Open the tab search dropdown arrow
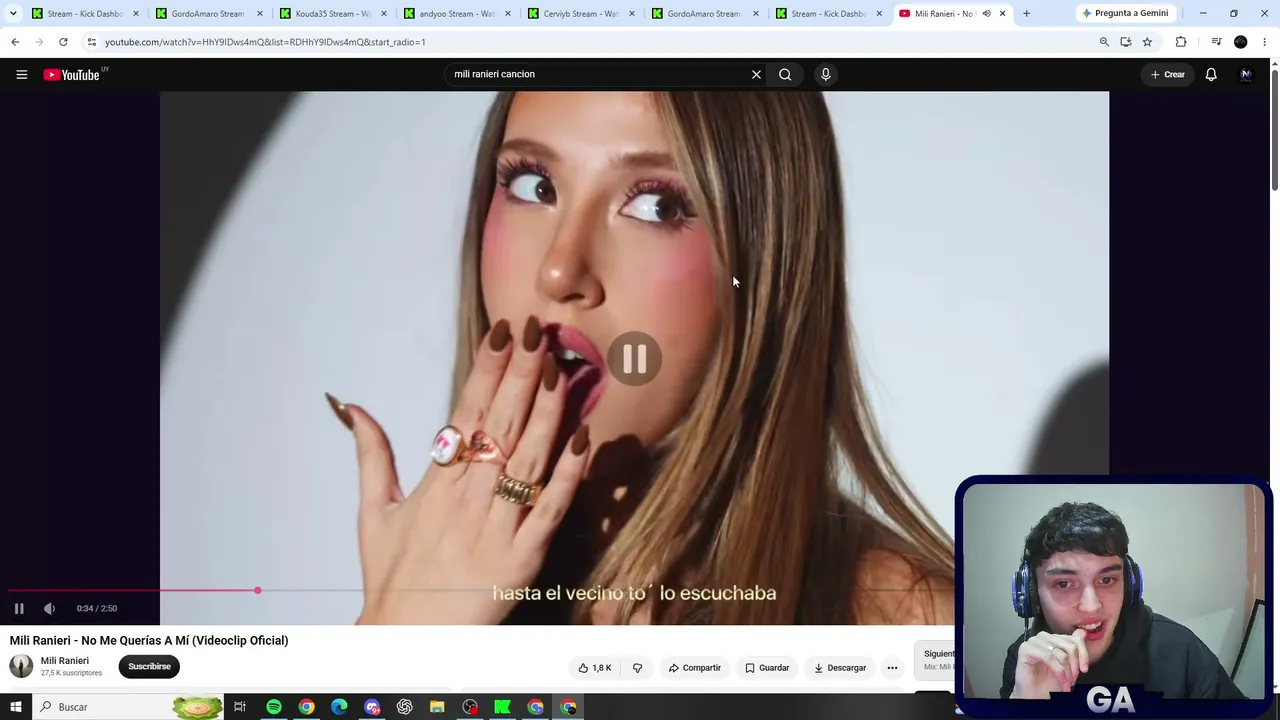 13,13
